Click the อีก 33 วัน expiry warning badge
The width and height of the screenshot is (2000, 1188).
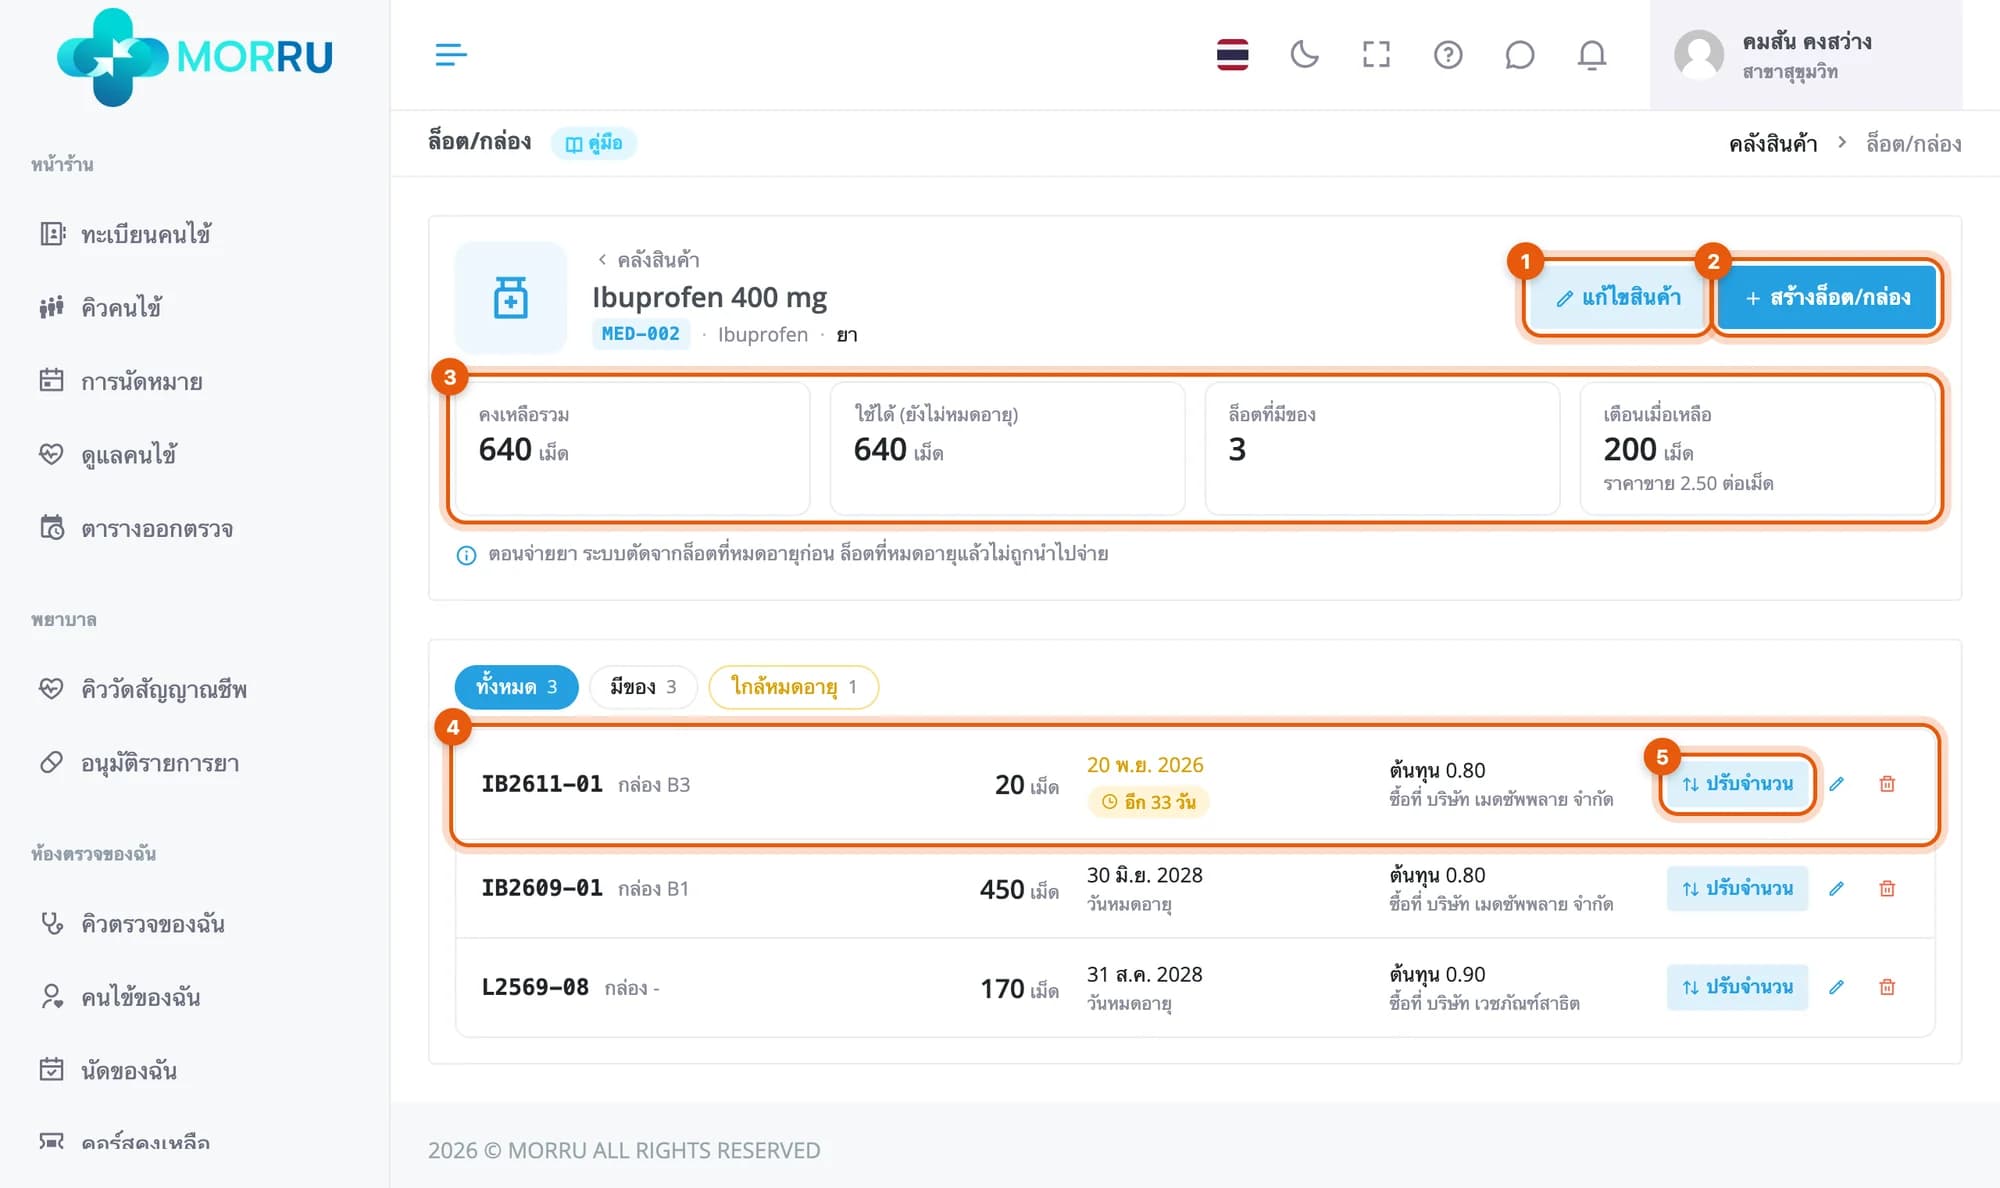pyautogui.click(x=1148, y=802)
